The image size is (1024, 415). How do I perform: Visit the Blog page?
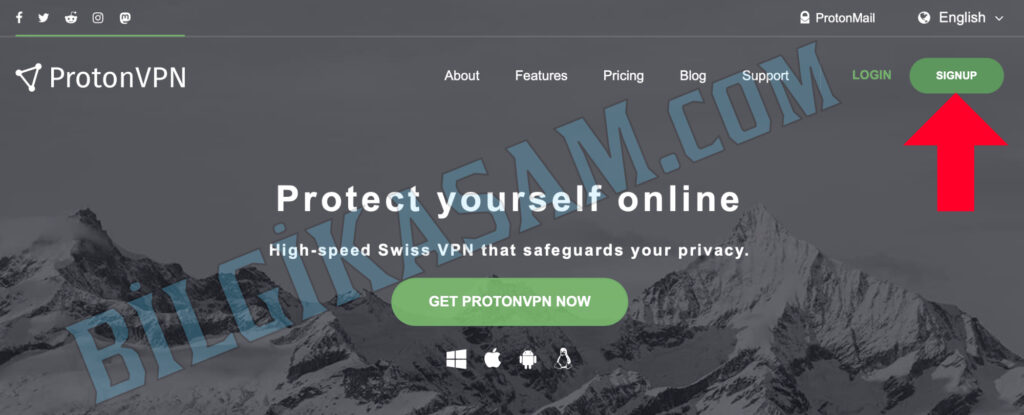(x=693, y=76)
